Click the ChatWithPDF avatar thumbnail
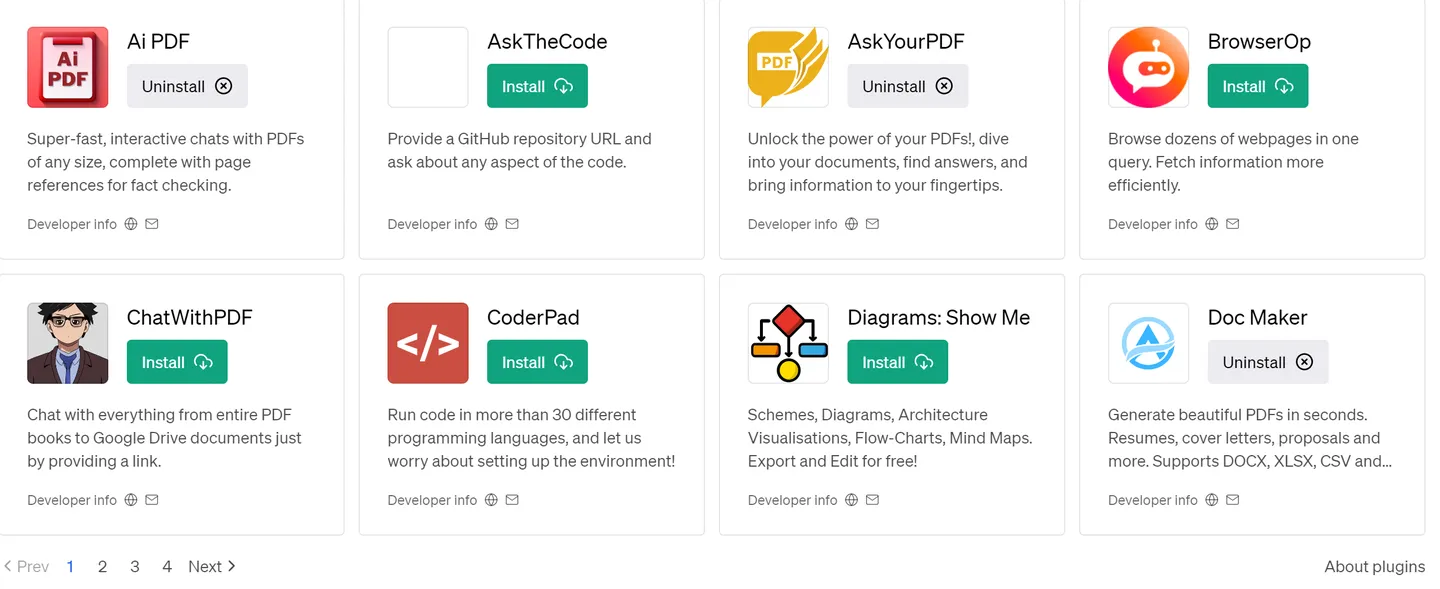The image size is (1440, 589). (x=67, y=343)
